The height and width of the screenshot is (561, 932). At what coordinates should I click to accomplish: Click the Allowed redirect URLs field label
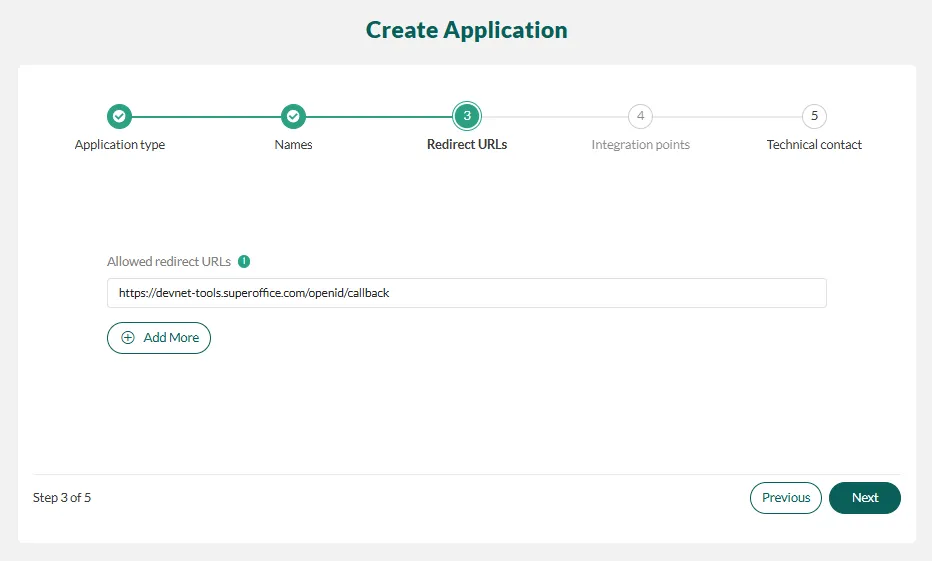[169, 262]
